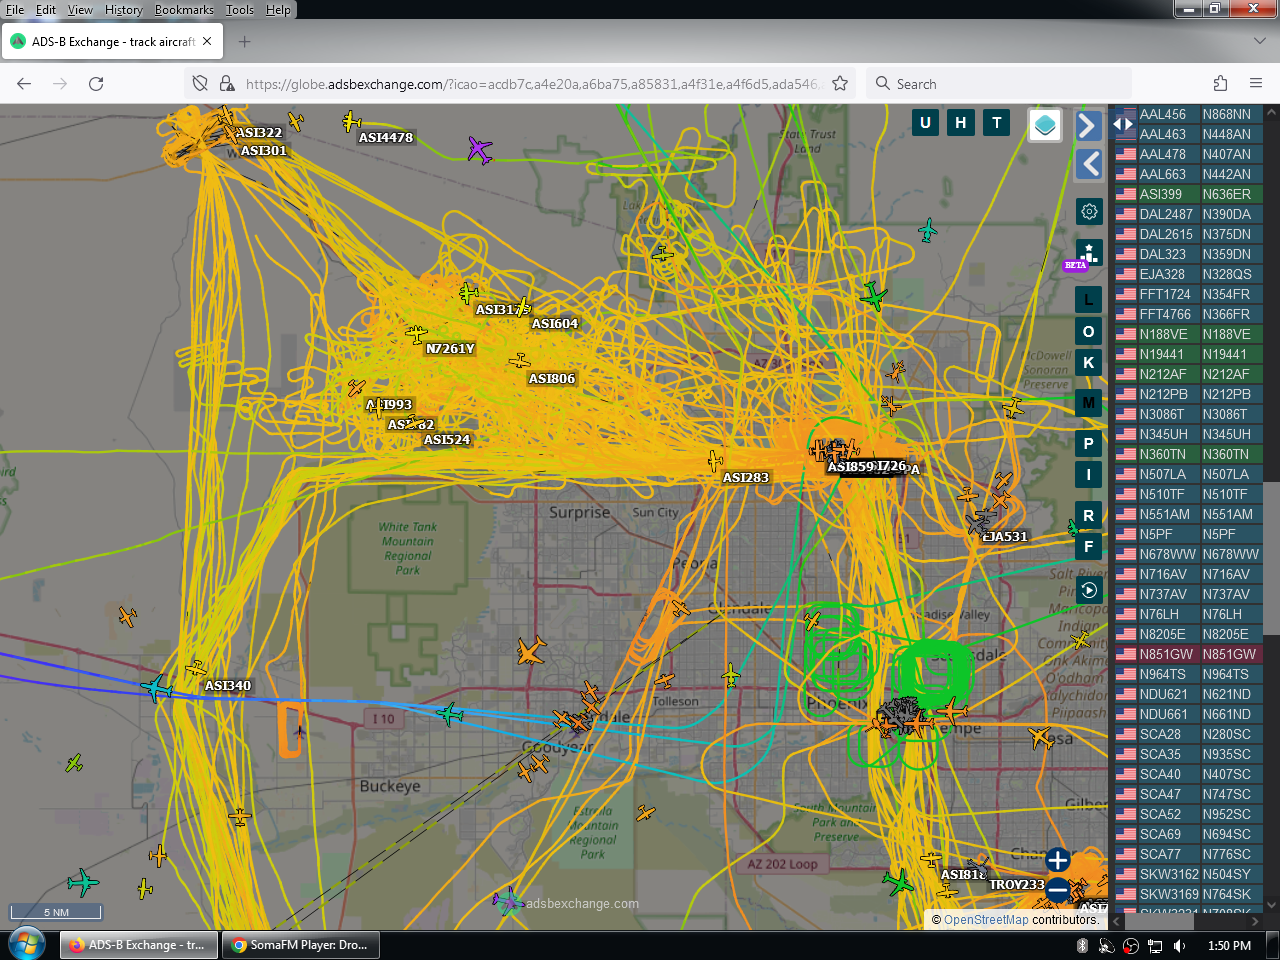Viewport: 1280px width, 960px height.
Task: View site security lock information
Action: coord(227,84)
